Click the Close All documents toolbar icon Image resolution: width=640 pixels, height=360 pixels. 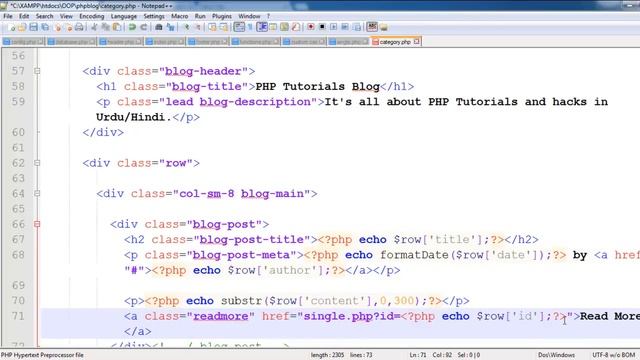69,27
